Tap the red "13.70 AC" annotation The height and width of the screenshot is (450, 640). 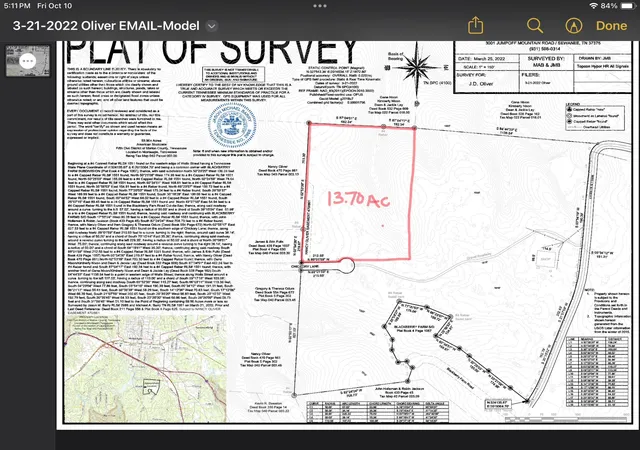pyautogui.click(x=358, y=199)
